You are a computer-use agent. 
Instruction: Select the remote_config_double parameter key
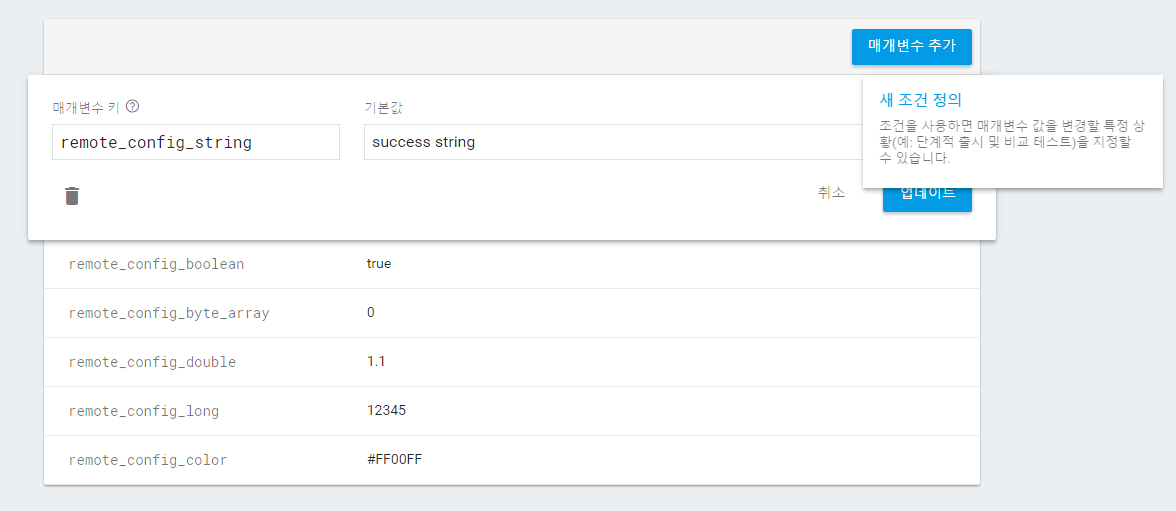point(152,362)
